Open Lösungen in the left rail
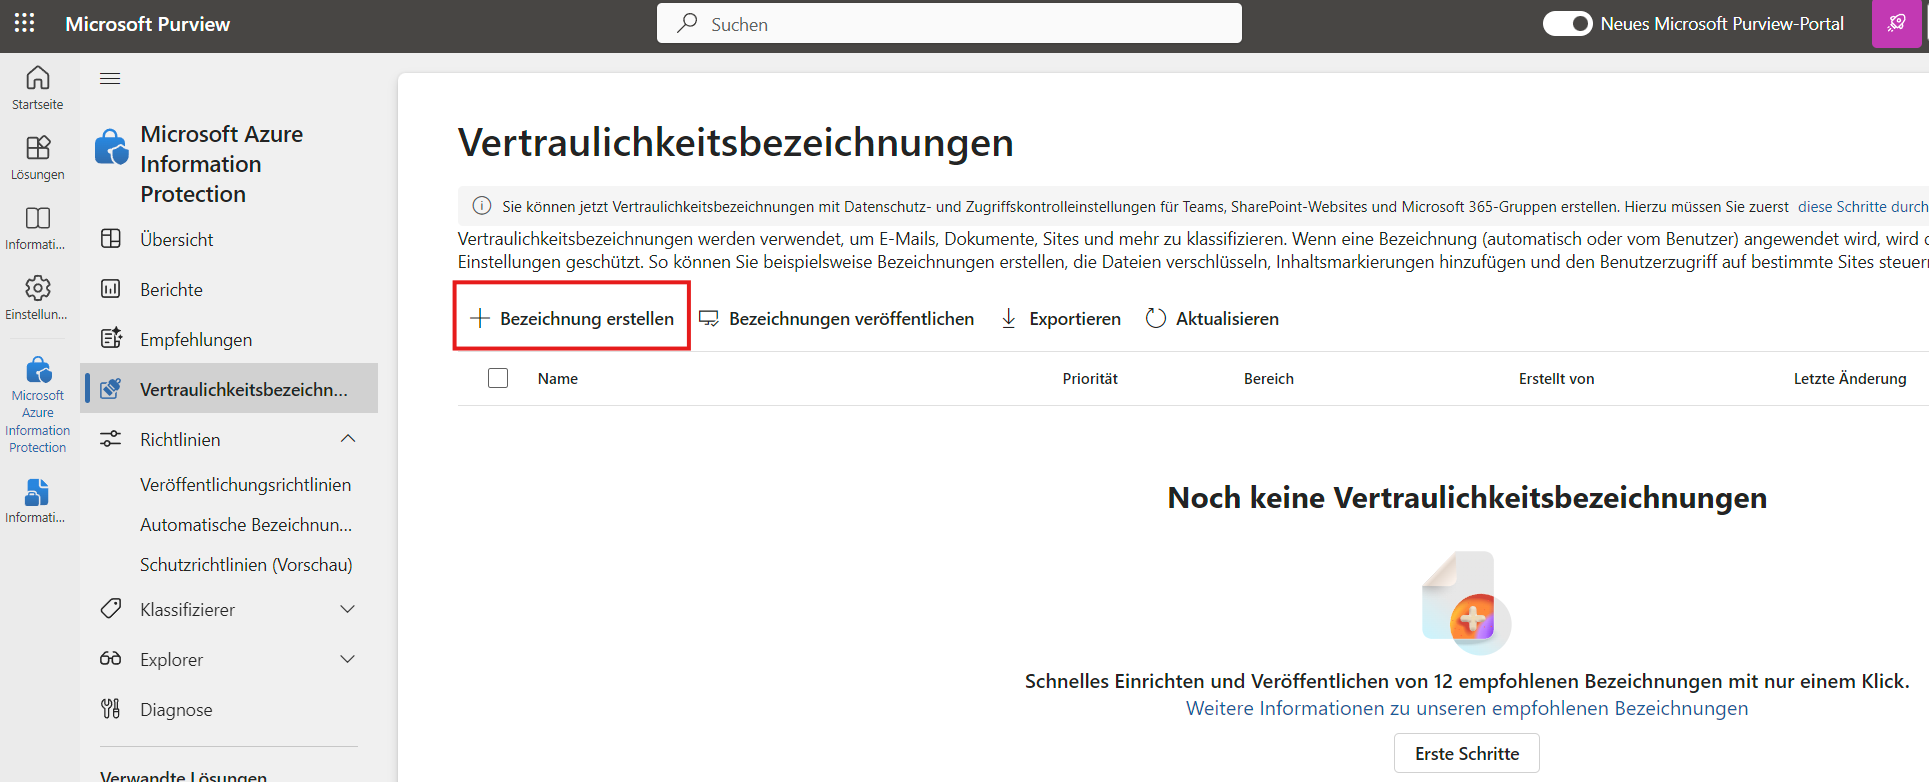The image size is (1929, 782). [x=38, y=157]
